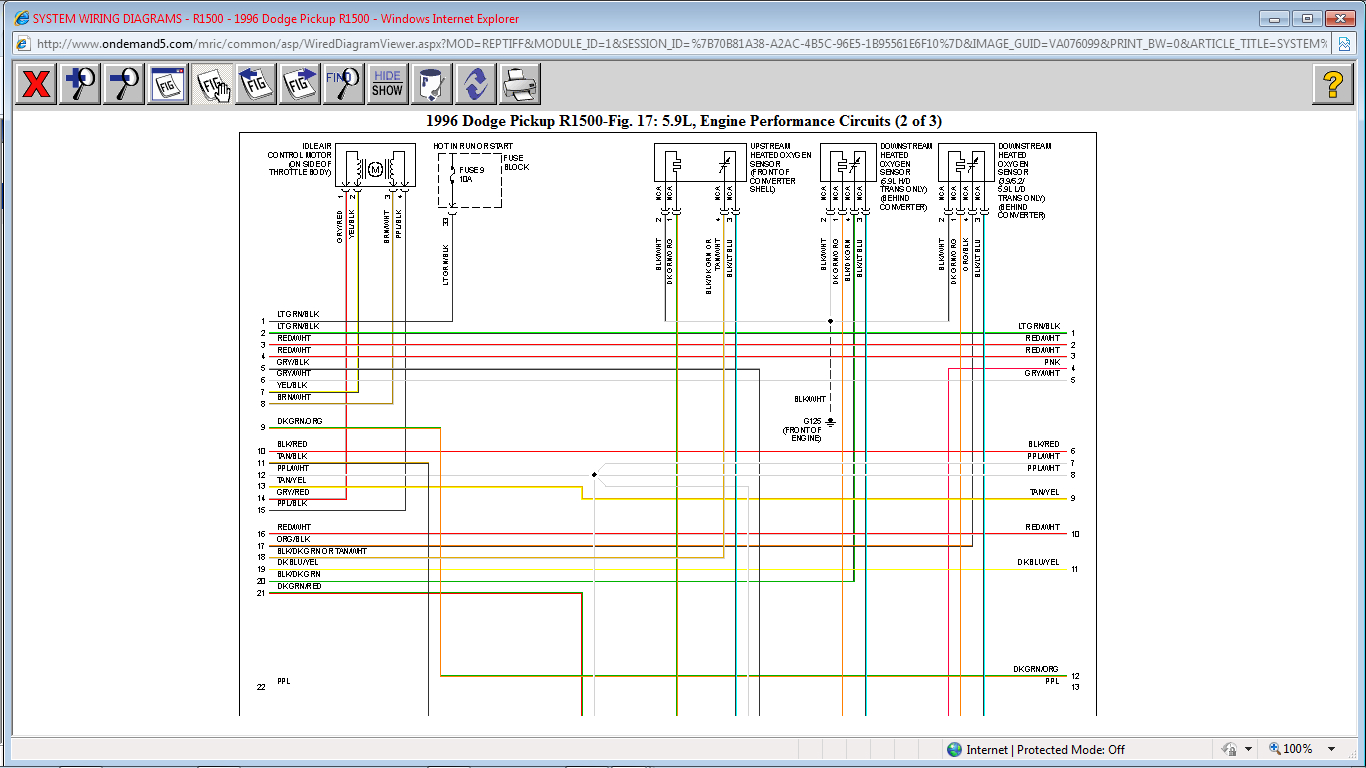Zoom out with the minus magnifier tool
The height and width of the screenshot is (768, 1366).
(x=124, y=84)
